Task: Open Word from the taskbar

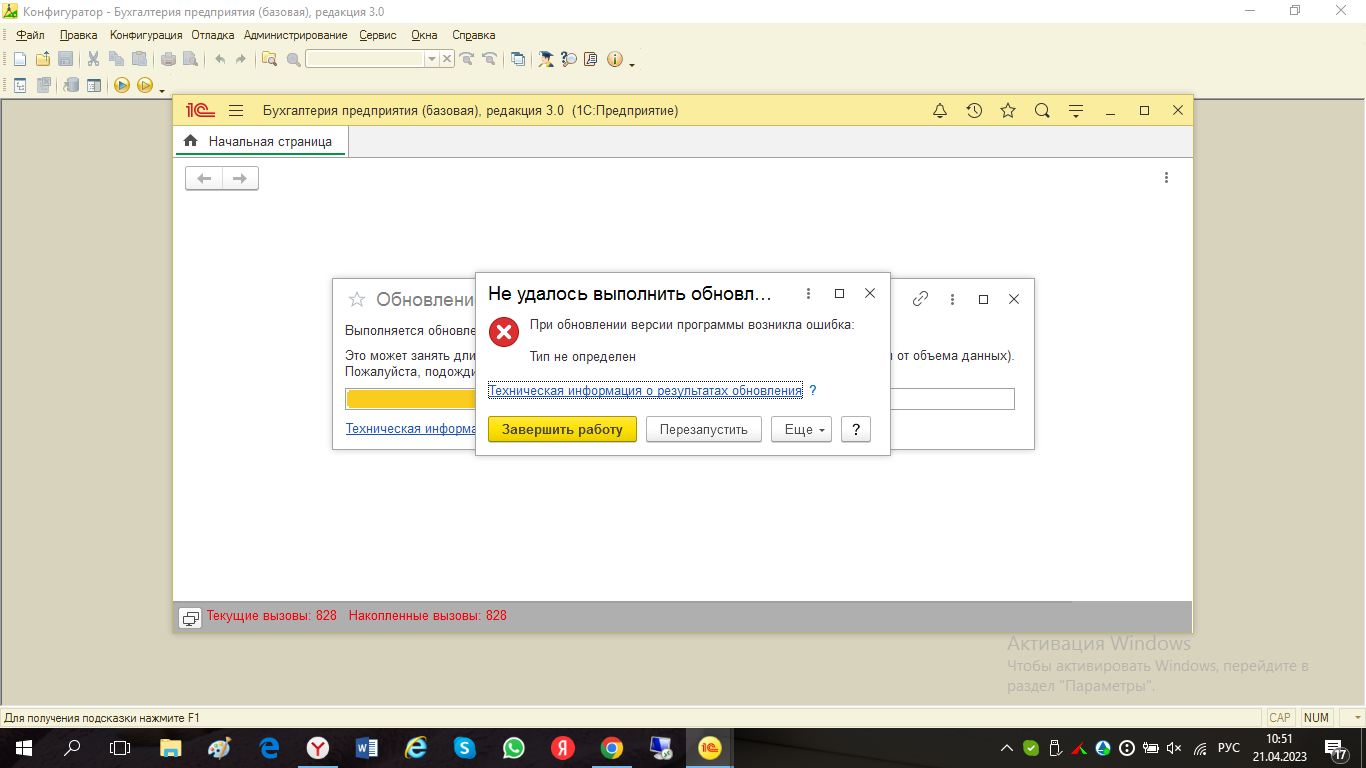Action: pyautogui.click(x=365, y=747)
